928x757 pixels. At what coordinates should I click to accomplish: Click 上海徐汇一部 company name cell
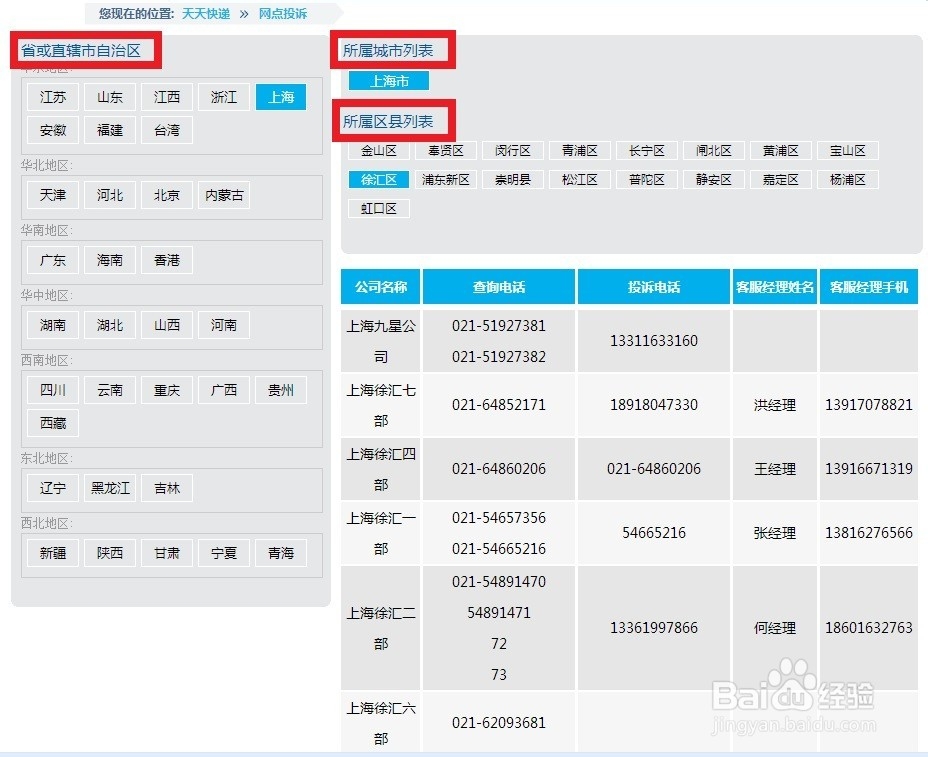coord(381,533)
